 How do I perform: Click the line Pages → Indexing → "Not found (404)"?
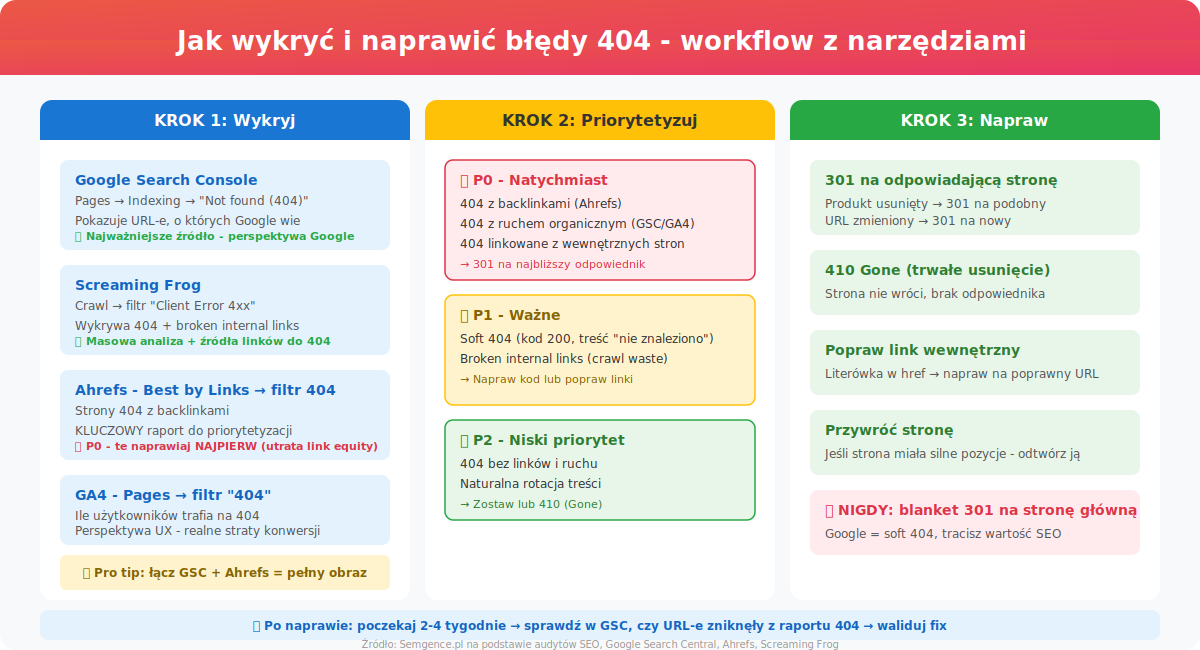click(192, 201)
